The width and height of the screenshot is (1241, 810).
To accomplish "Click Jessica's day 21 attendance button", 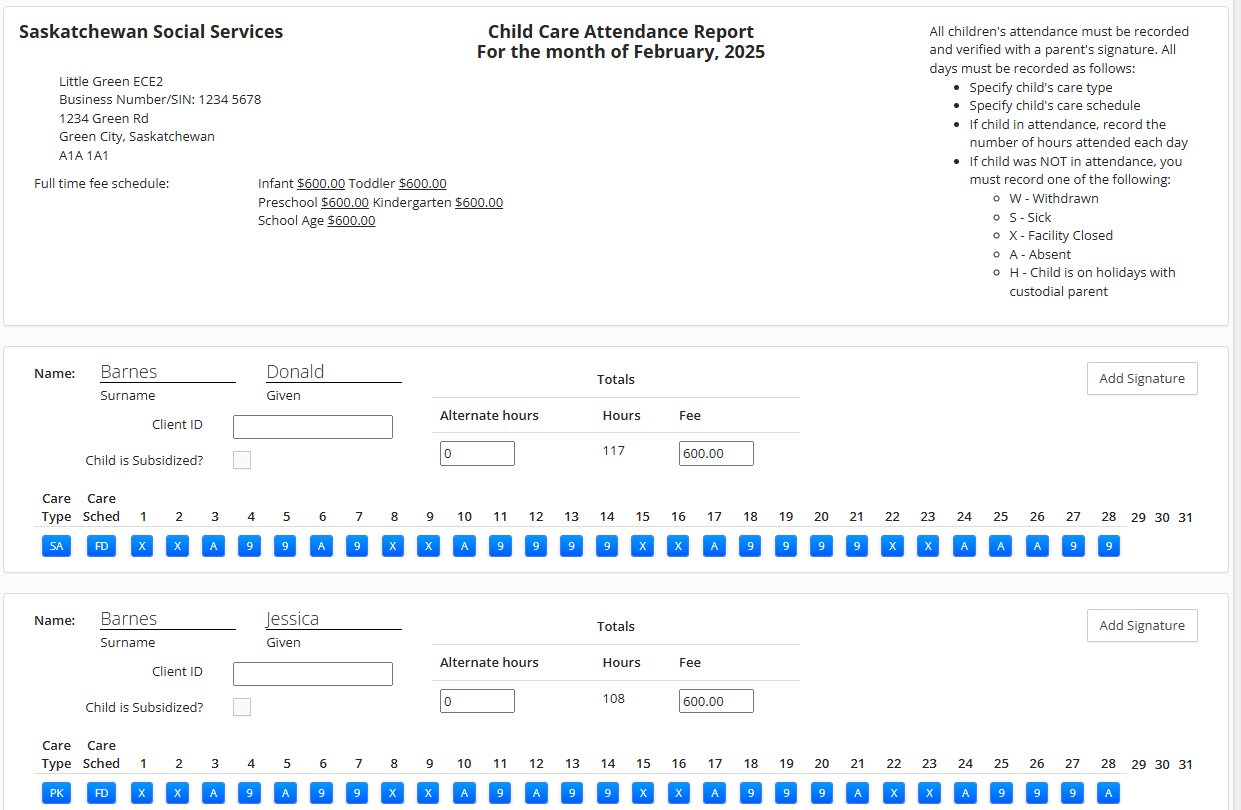I will point(857,793).
